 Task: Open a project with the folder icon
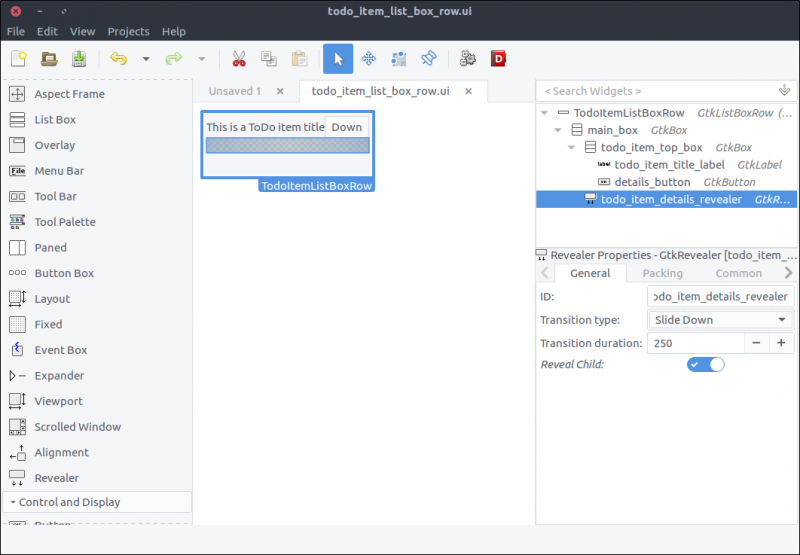pos(48,59)
